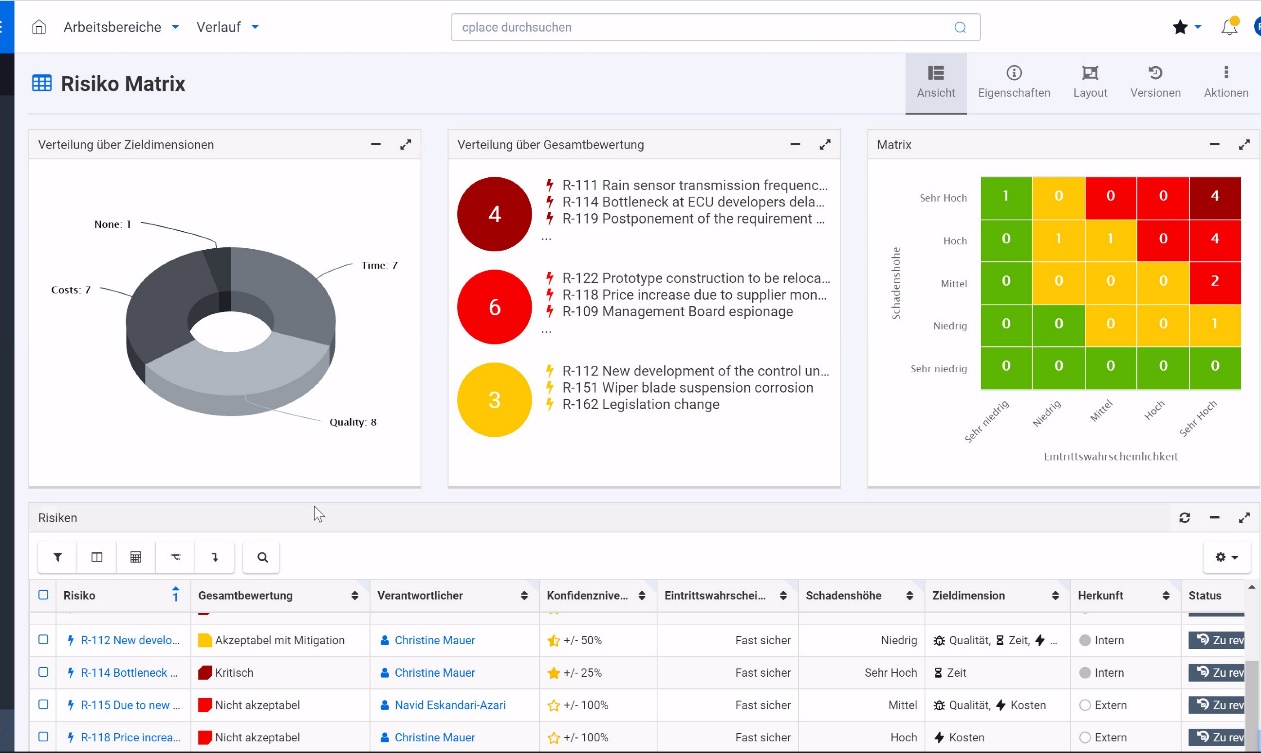Open the Versionen tab
Image resolution: width=1261 pixels, height=753 pixels.
tap(1155, 82)
